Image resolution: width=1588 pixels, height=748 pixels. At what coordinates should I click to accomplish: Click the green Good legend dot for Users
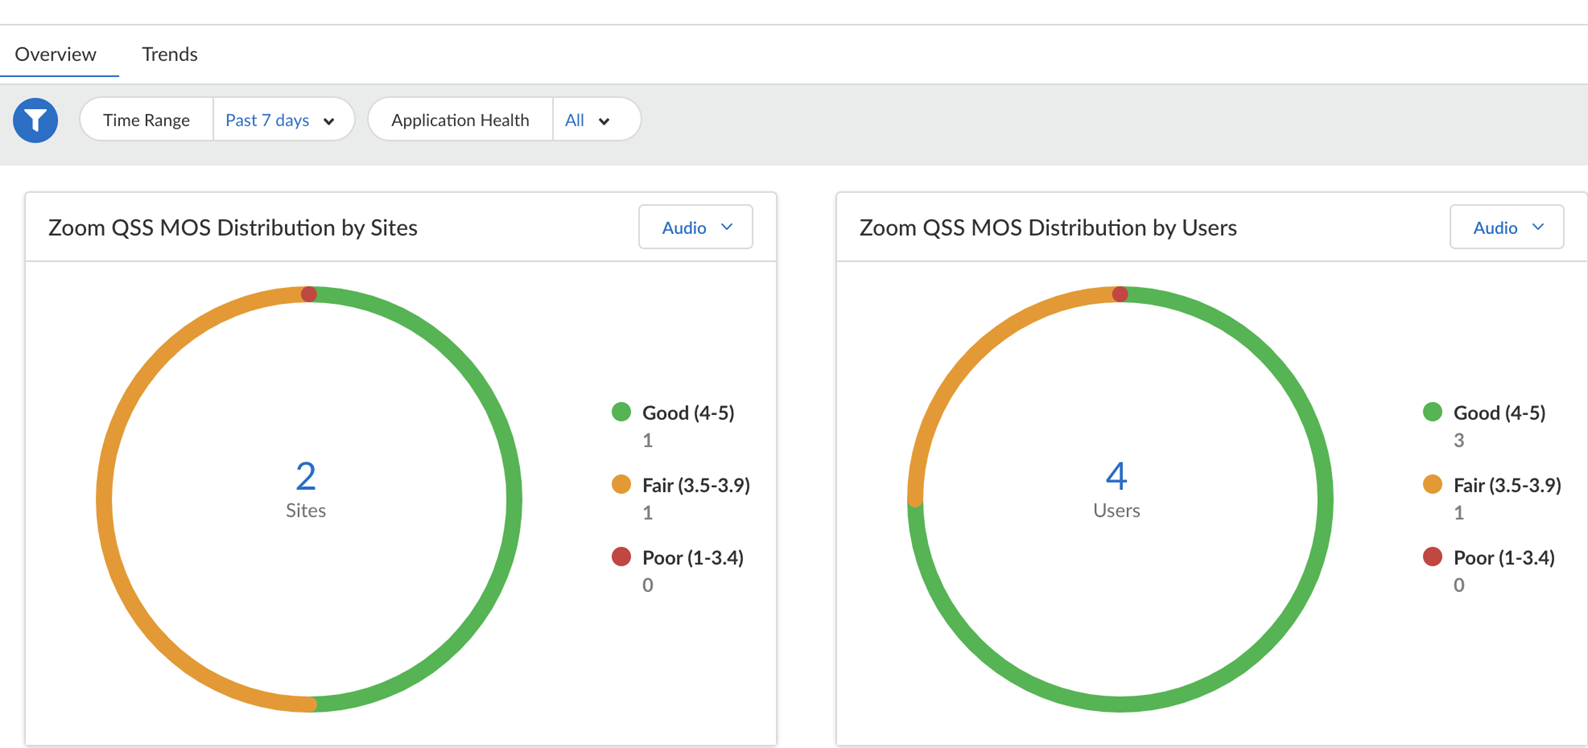[1432, 412]
